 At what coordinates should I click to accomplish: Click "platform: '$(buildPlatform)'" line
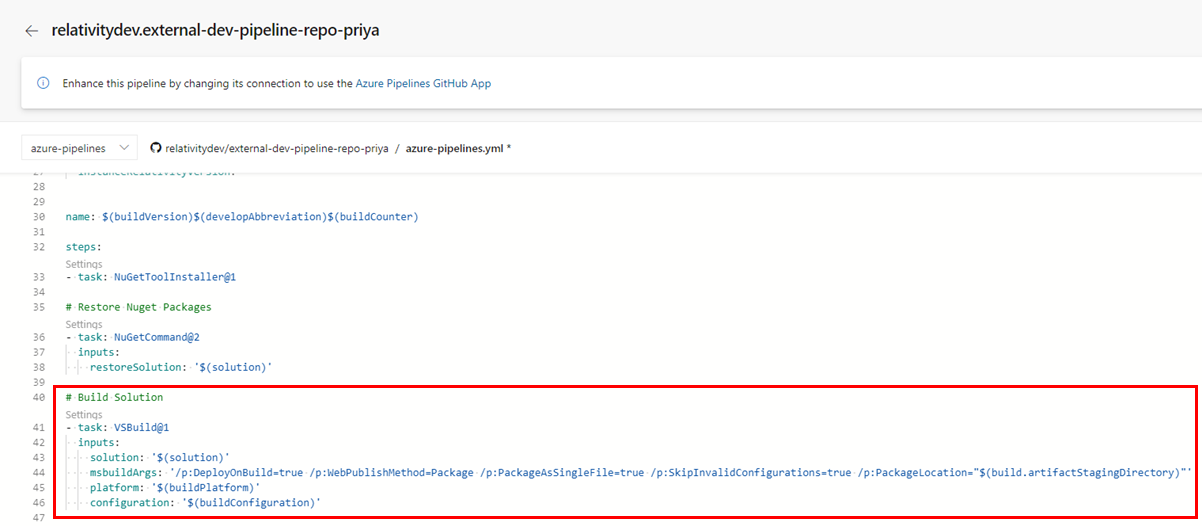175,487
